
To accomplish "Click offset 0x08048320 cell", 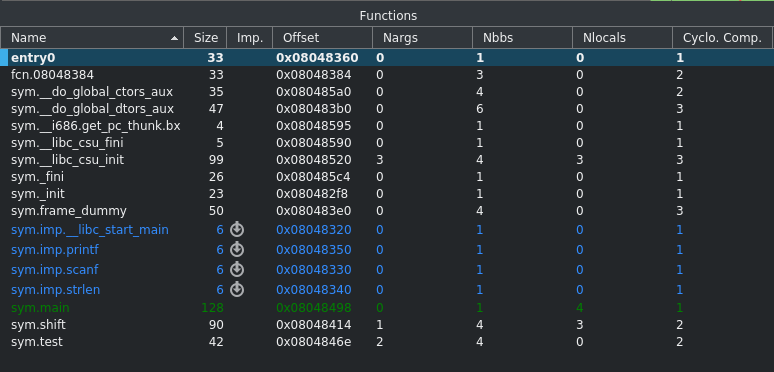I will (313, 230).
